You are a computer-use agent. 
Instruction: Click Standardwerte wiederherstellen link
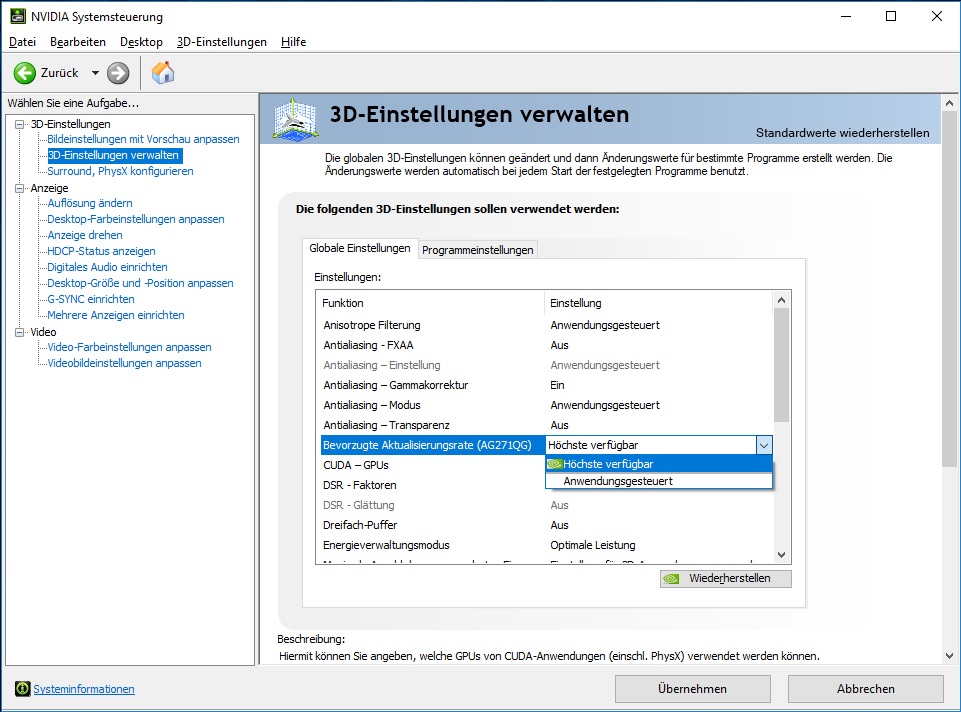(842, 133)
